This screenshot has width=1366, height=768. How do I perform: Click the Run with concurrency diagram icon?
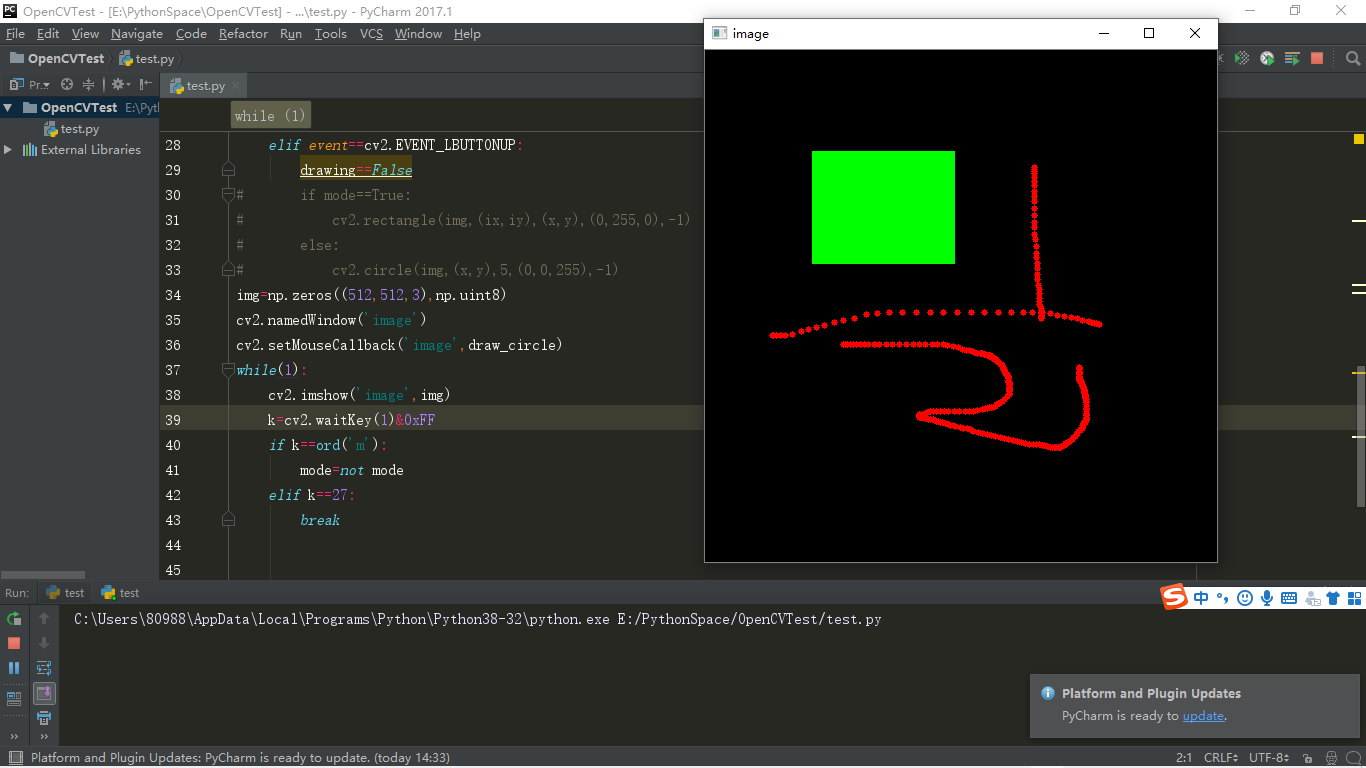coord(1292,59)
